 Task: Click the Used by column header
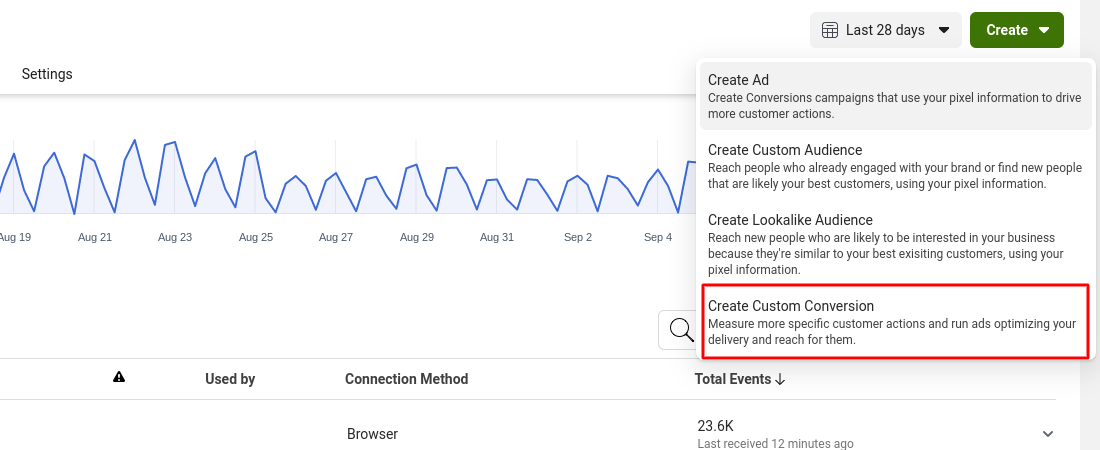click(x=230, y=379)
